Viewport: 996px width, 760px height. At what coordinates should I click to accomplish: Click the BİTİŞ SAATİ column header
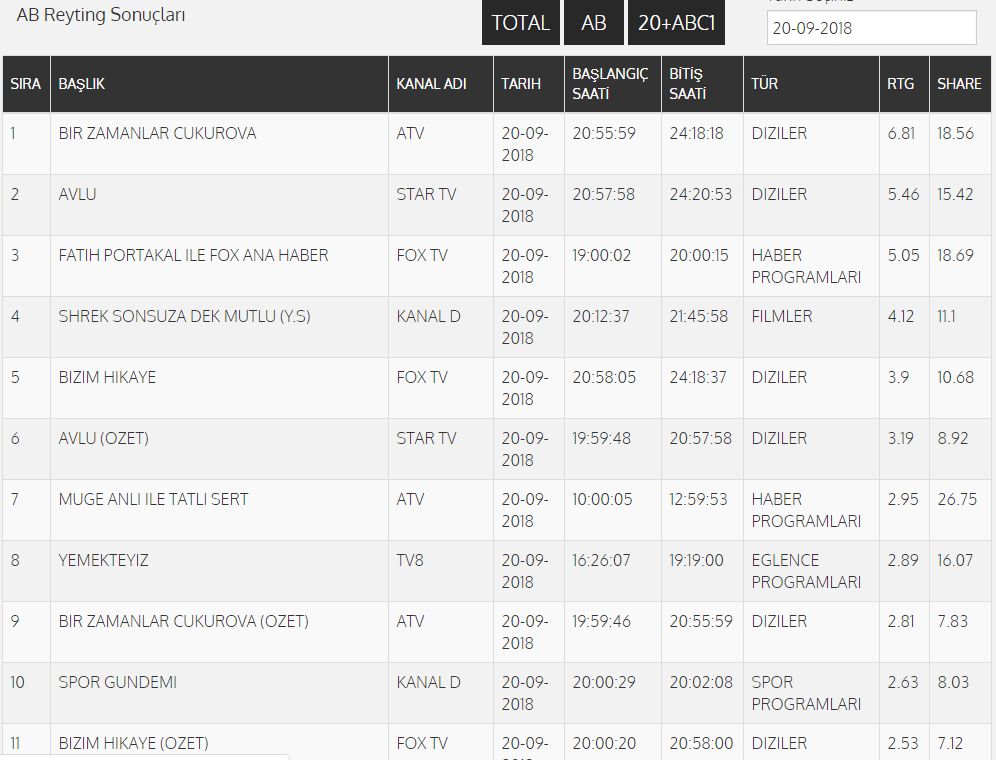click(x=687, y=83)
